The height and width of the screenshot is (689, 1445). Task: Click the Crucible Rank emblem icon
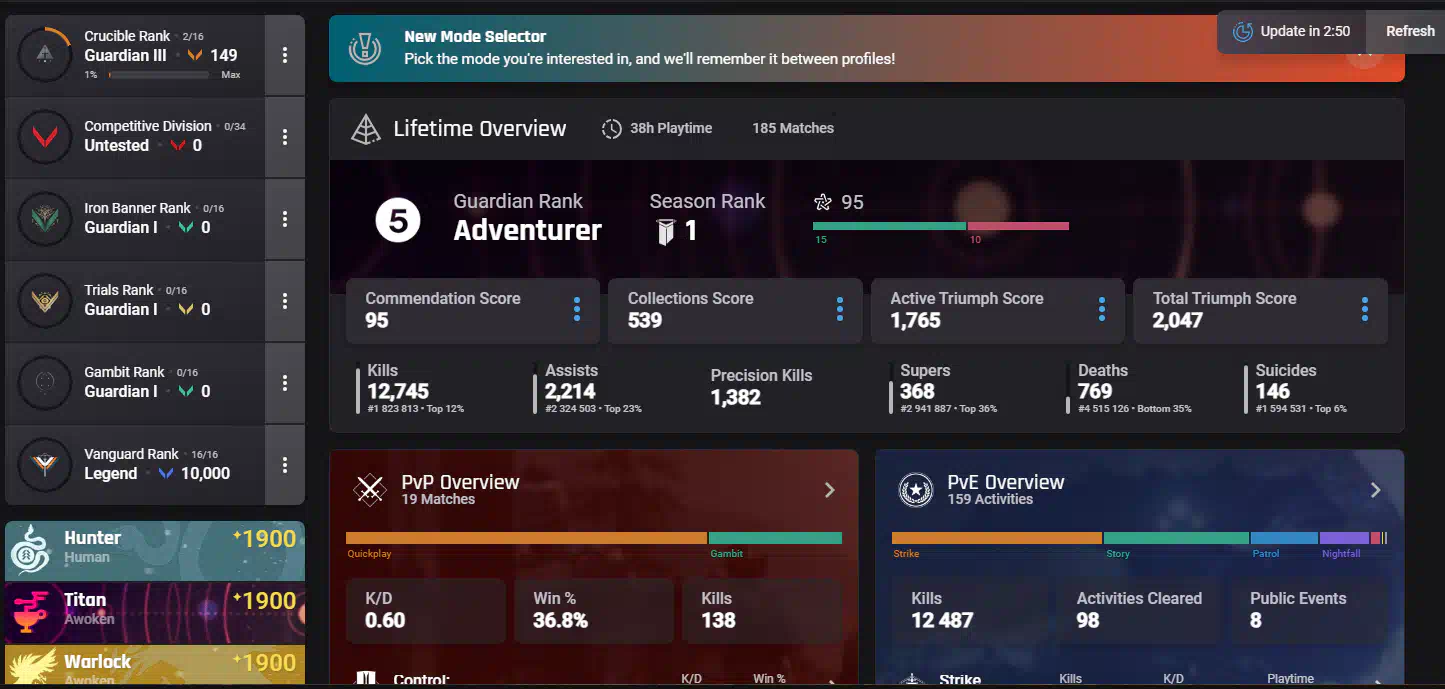[44, 55]
